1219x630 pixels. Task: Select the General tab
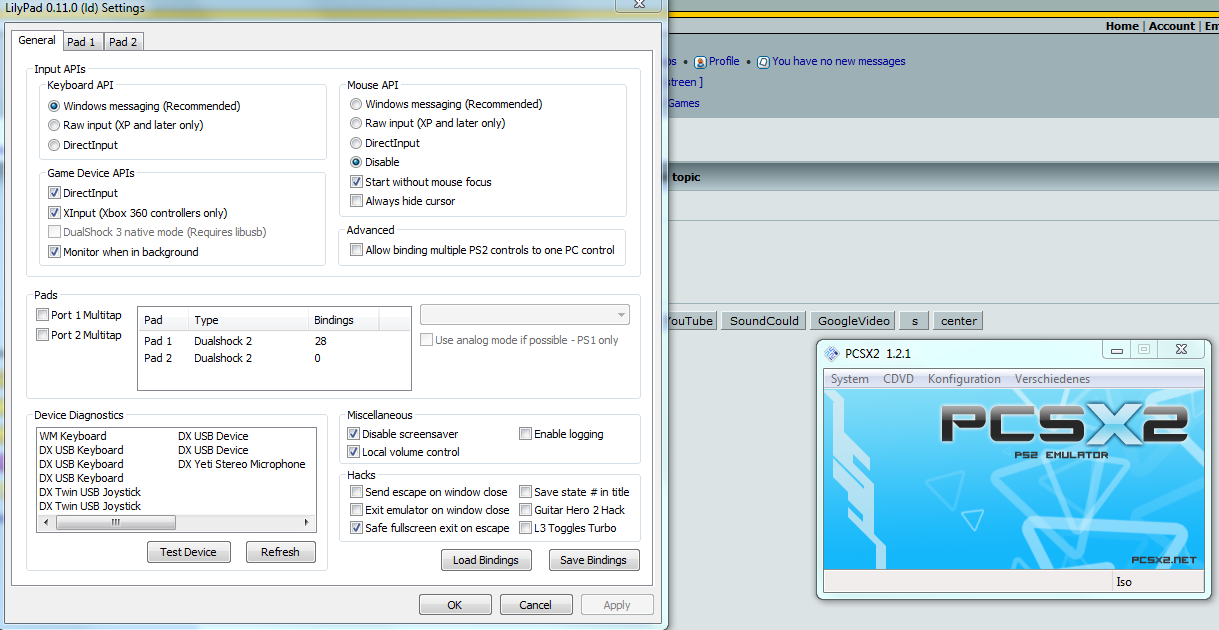point(37,40)
